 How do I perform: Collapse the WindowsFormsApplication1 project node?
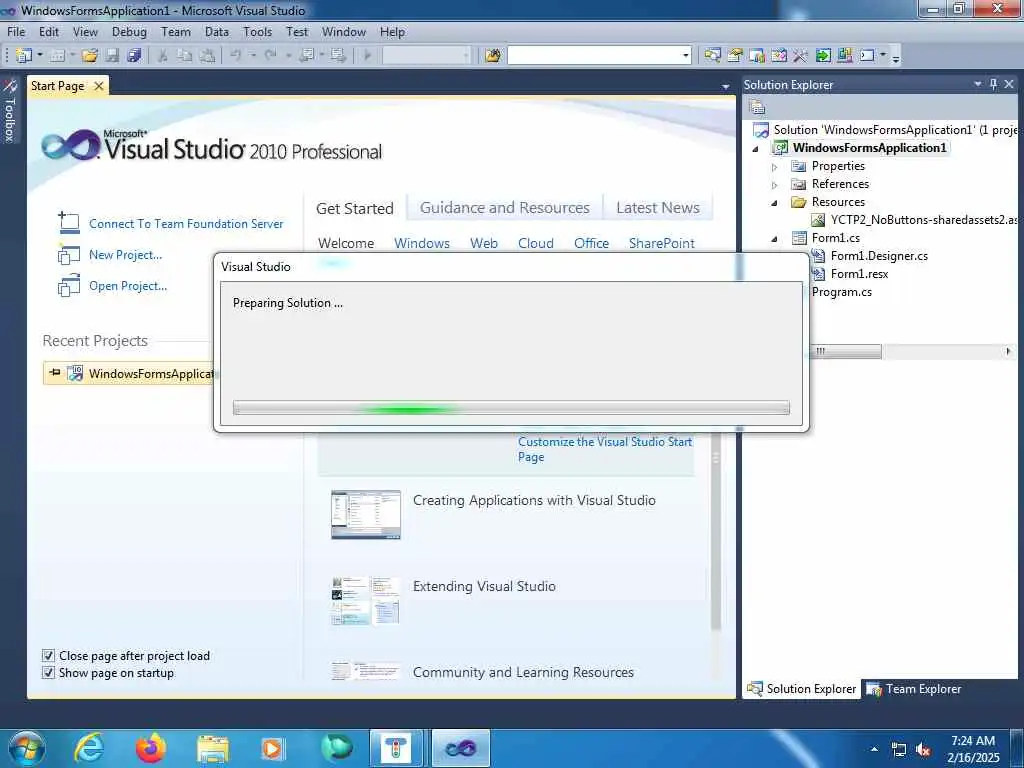(756, 149)
